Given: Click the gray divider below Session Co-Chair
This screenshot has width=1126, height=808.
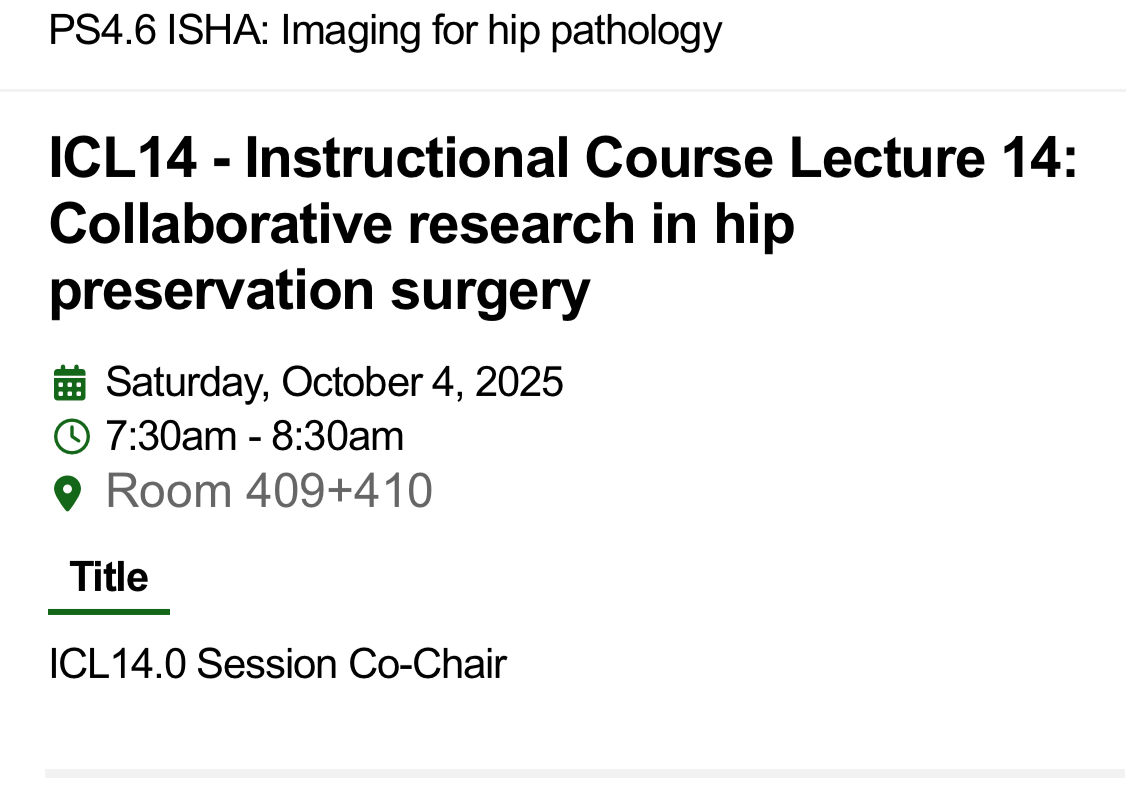Looking at the screenshot, I should tap(585, 773).
